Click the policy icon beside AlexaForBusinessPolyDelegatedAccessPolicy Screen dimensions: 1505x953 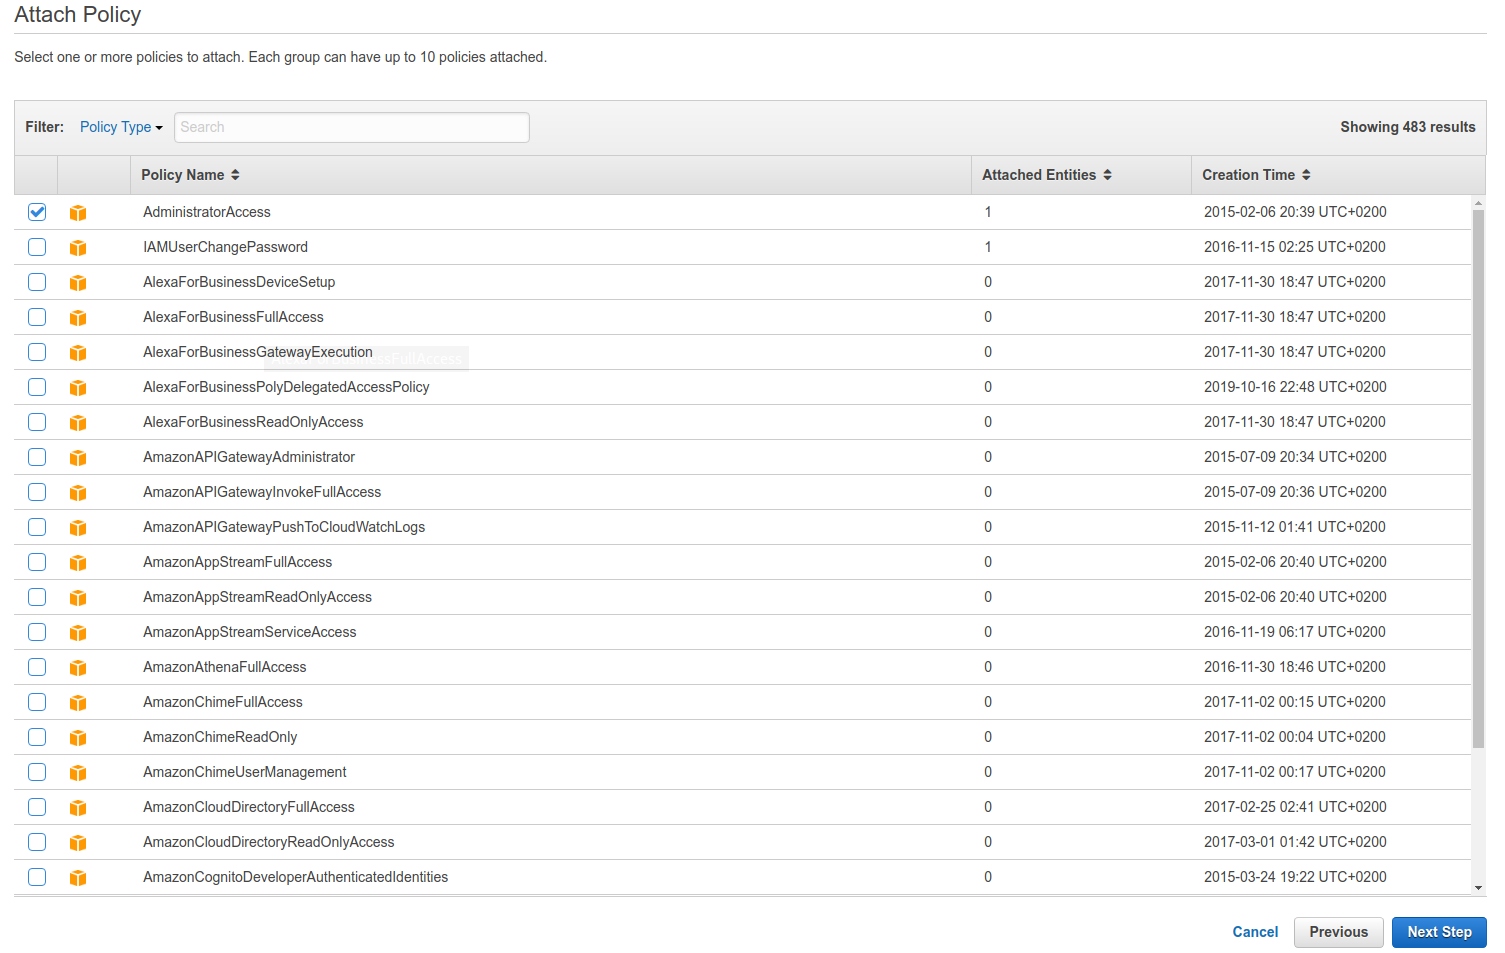point(78,388)
